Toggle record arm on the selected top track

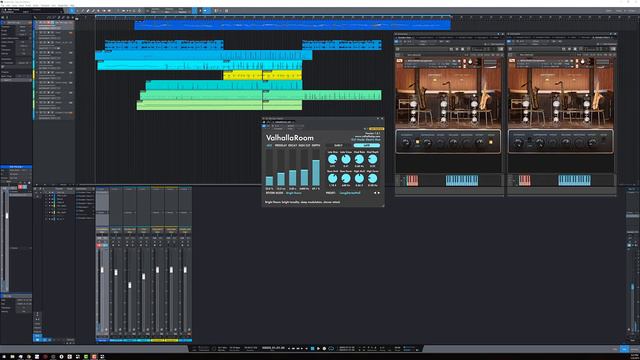pyautogui.click(x=49, y=22)
